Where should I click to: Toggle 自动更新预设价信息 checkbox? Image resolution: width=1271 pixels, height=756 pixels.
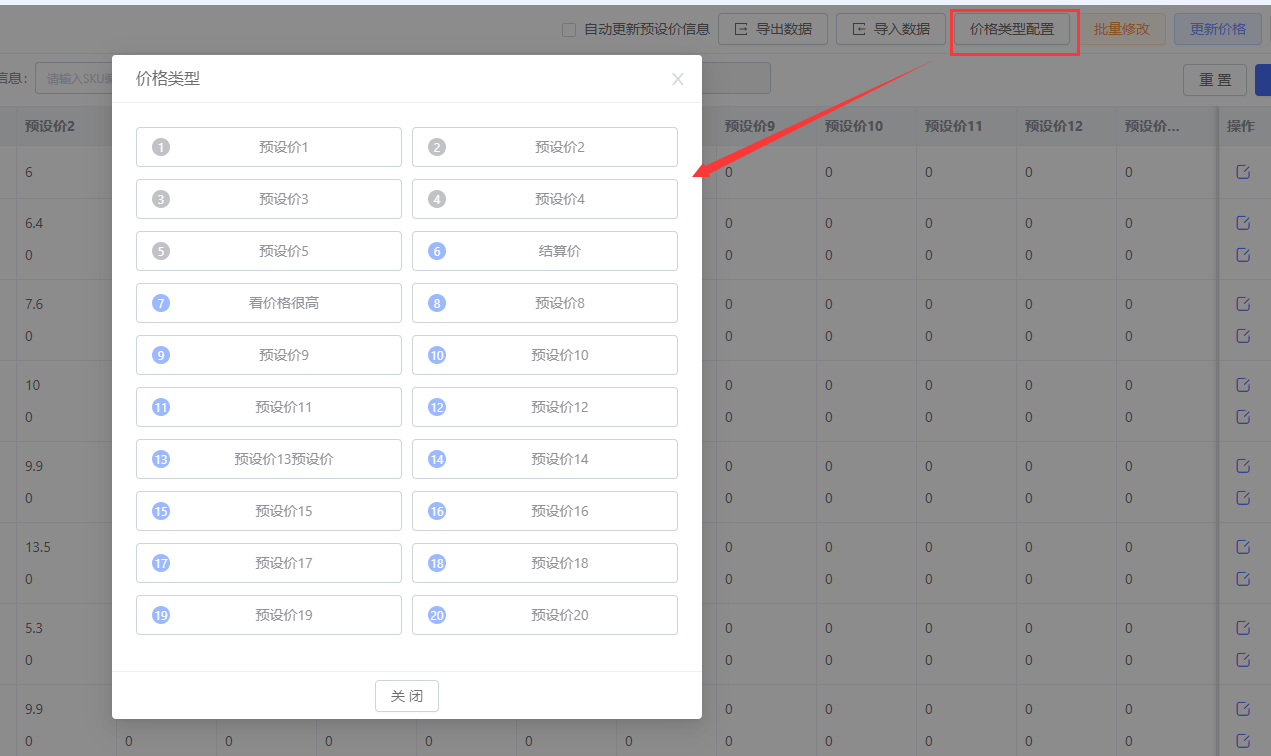(x=569, y=30)
